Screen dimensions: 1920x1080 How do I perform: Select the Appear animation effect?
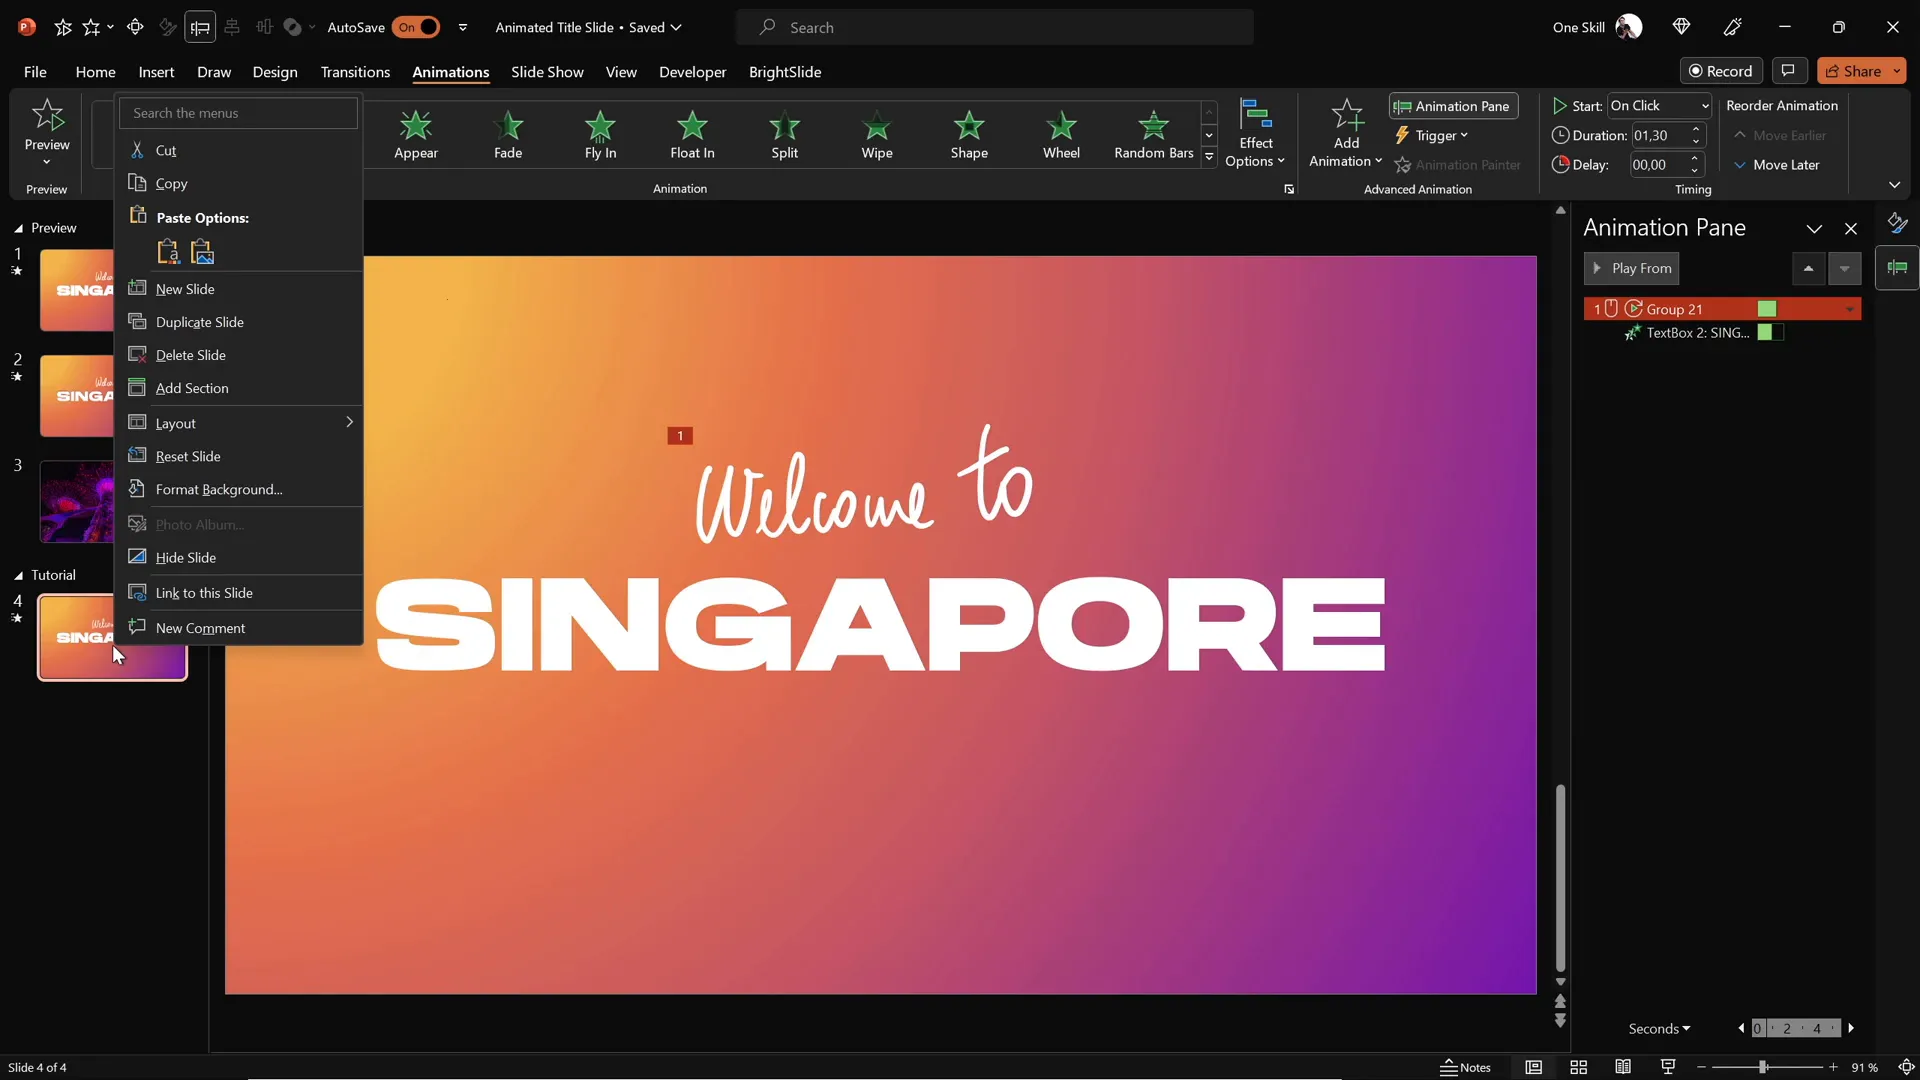416,135
